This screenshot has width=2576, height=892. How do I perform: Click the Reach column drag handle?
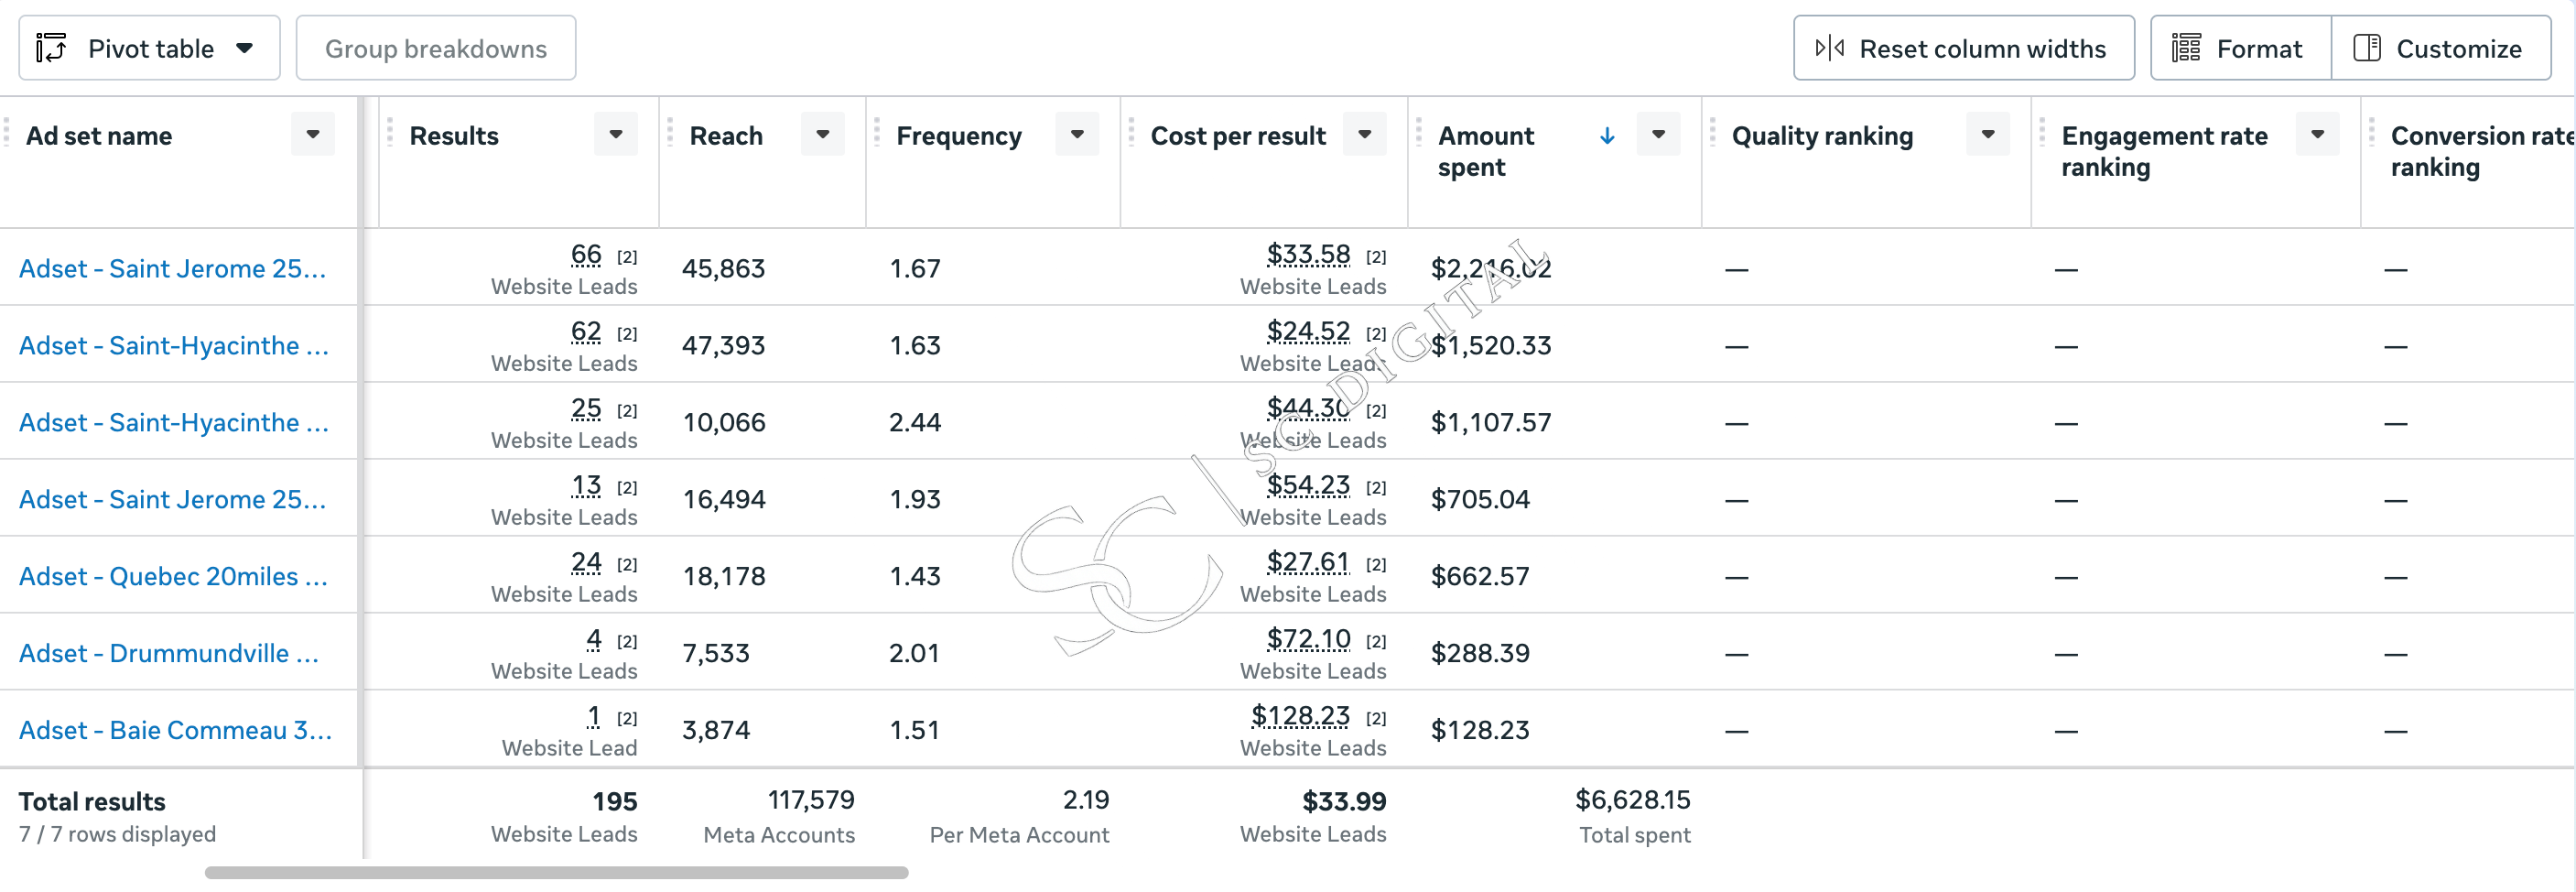[669, 133]
